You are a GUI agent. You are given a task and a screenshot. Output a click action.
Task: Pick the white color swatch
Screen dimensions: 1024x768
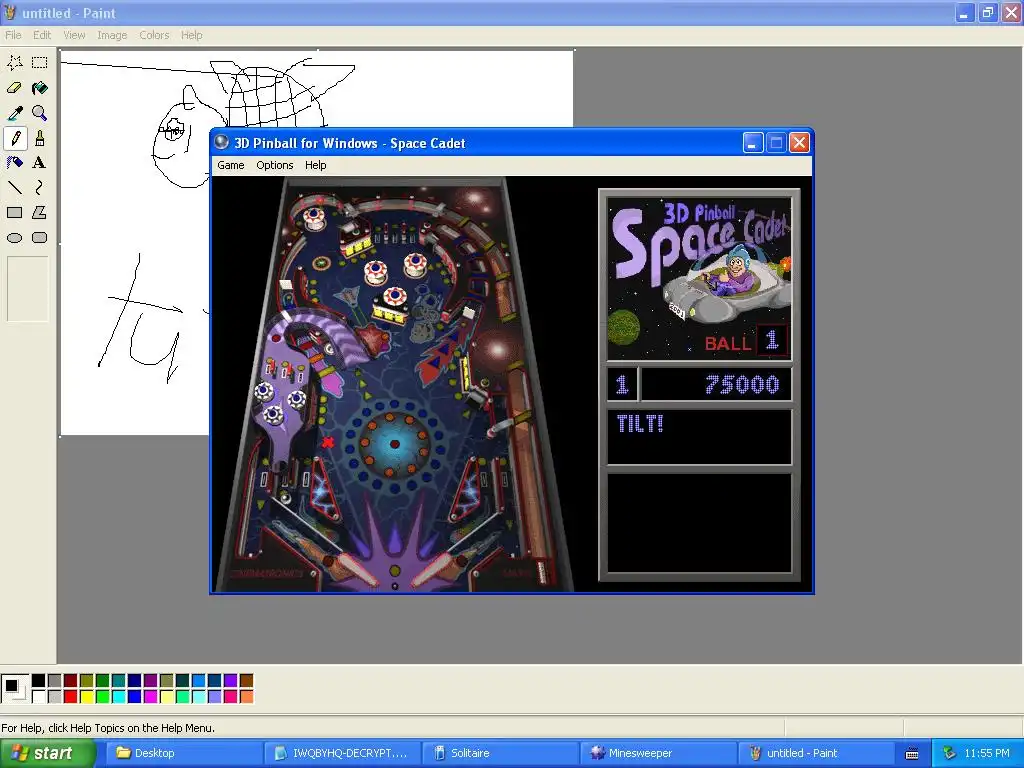39,697
